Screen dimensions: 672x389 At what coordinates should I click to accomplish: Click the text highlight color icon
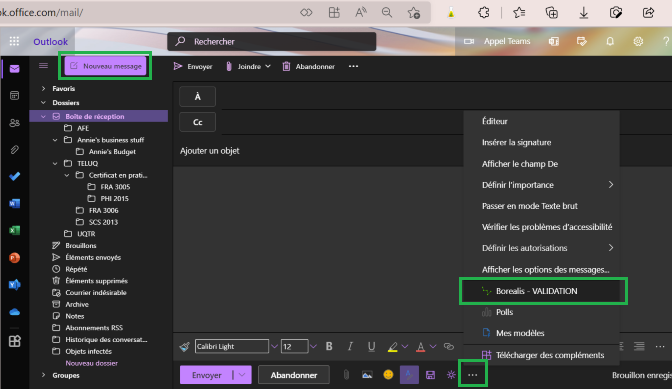(393, 347)
